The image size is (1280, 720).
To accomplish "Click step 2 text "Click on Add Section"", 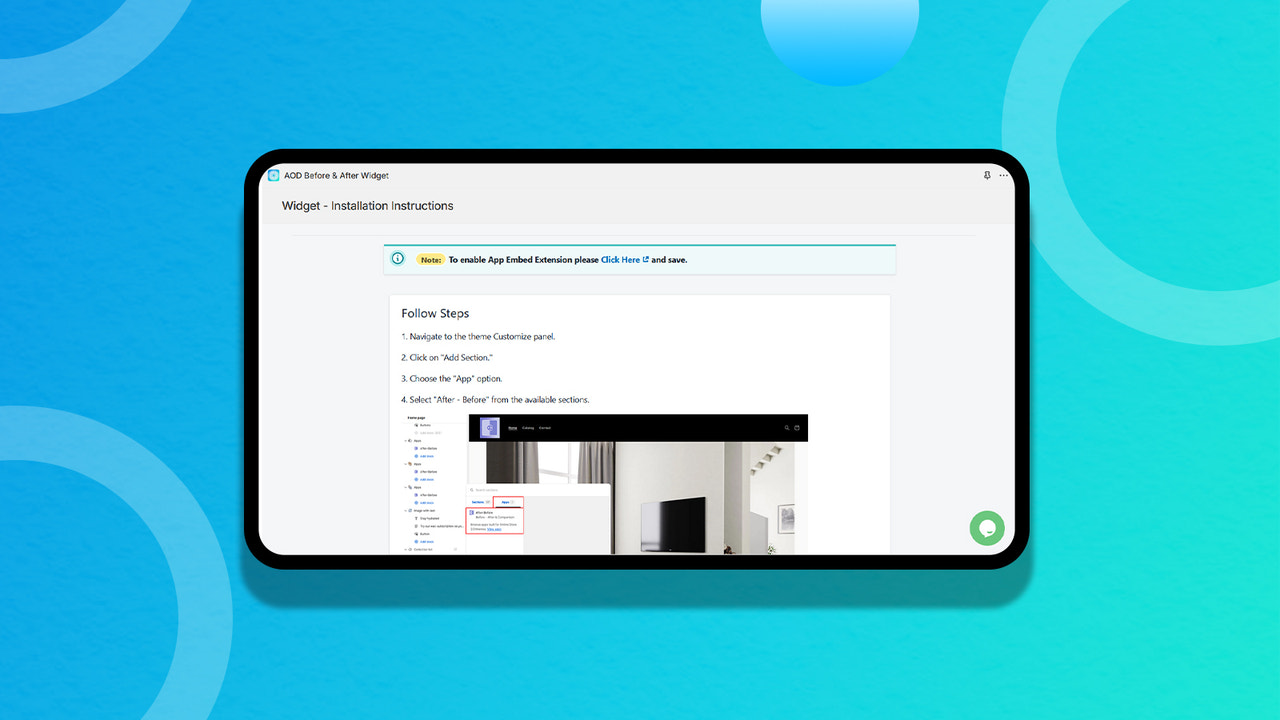I will click(x=447, y=358).
